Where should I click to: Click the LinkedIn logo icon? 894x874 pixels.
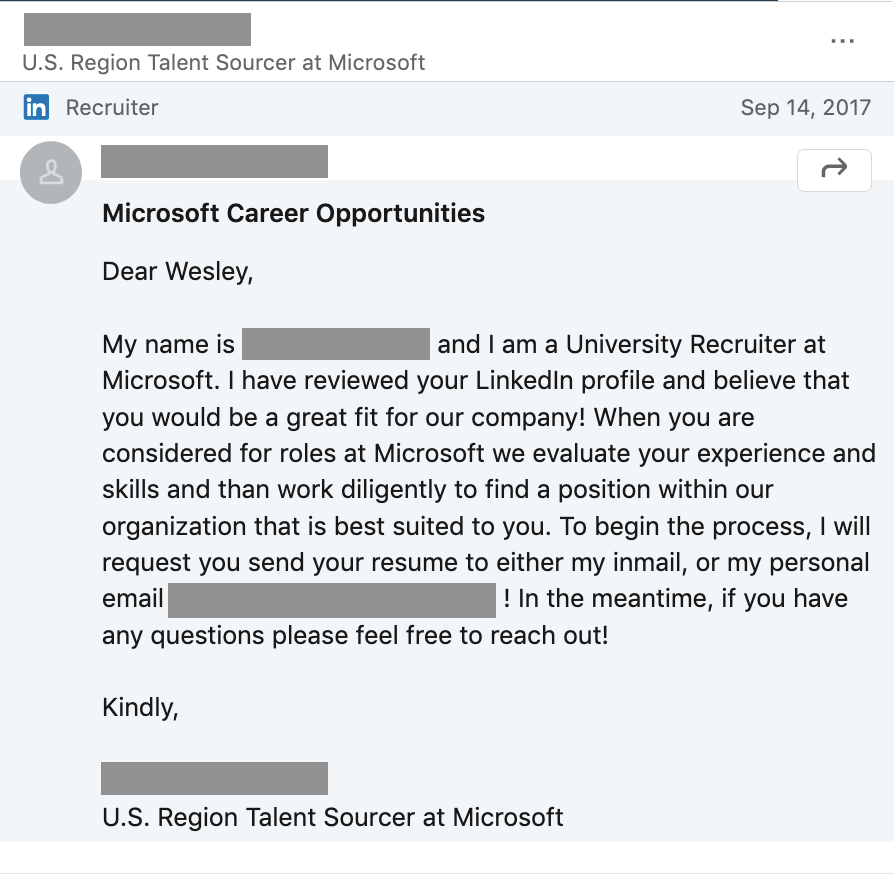pos(36,107)
